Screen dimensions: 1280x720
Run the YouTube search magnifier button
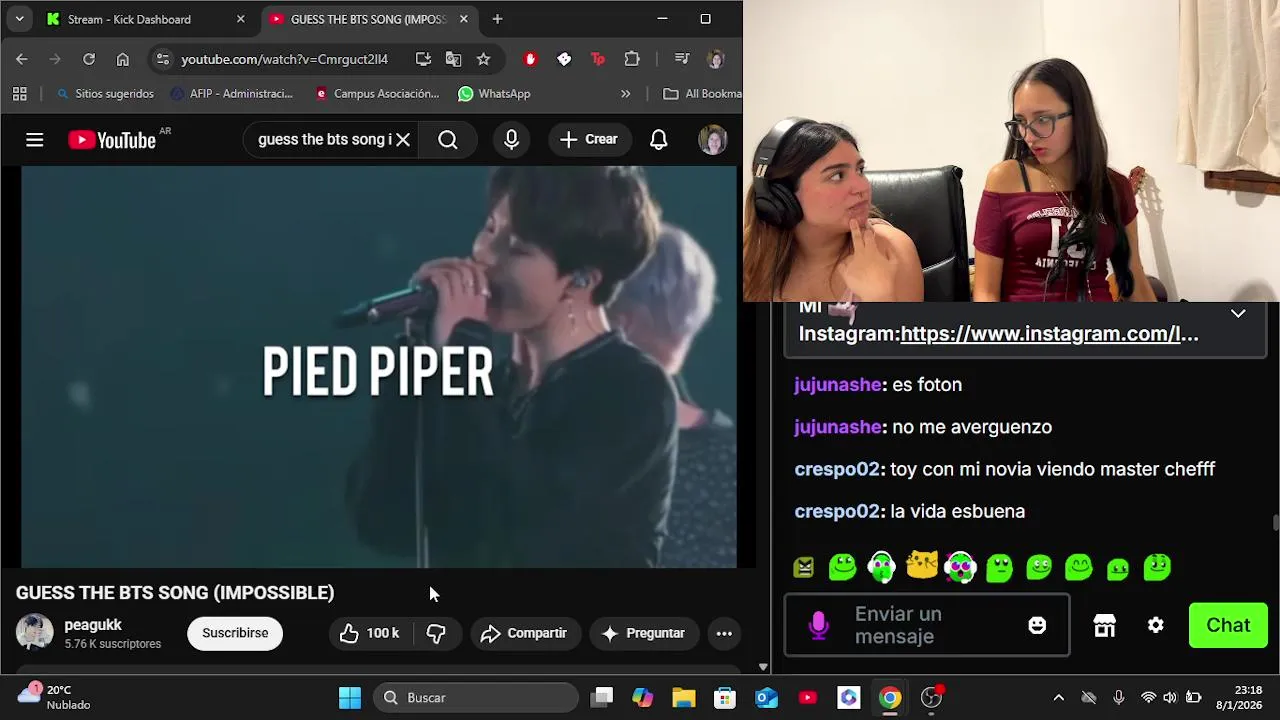coord(448,140)
